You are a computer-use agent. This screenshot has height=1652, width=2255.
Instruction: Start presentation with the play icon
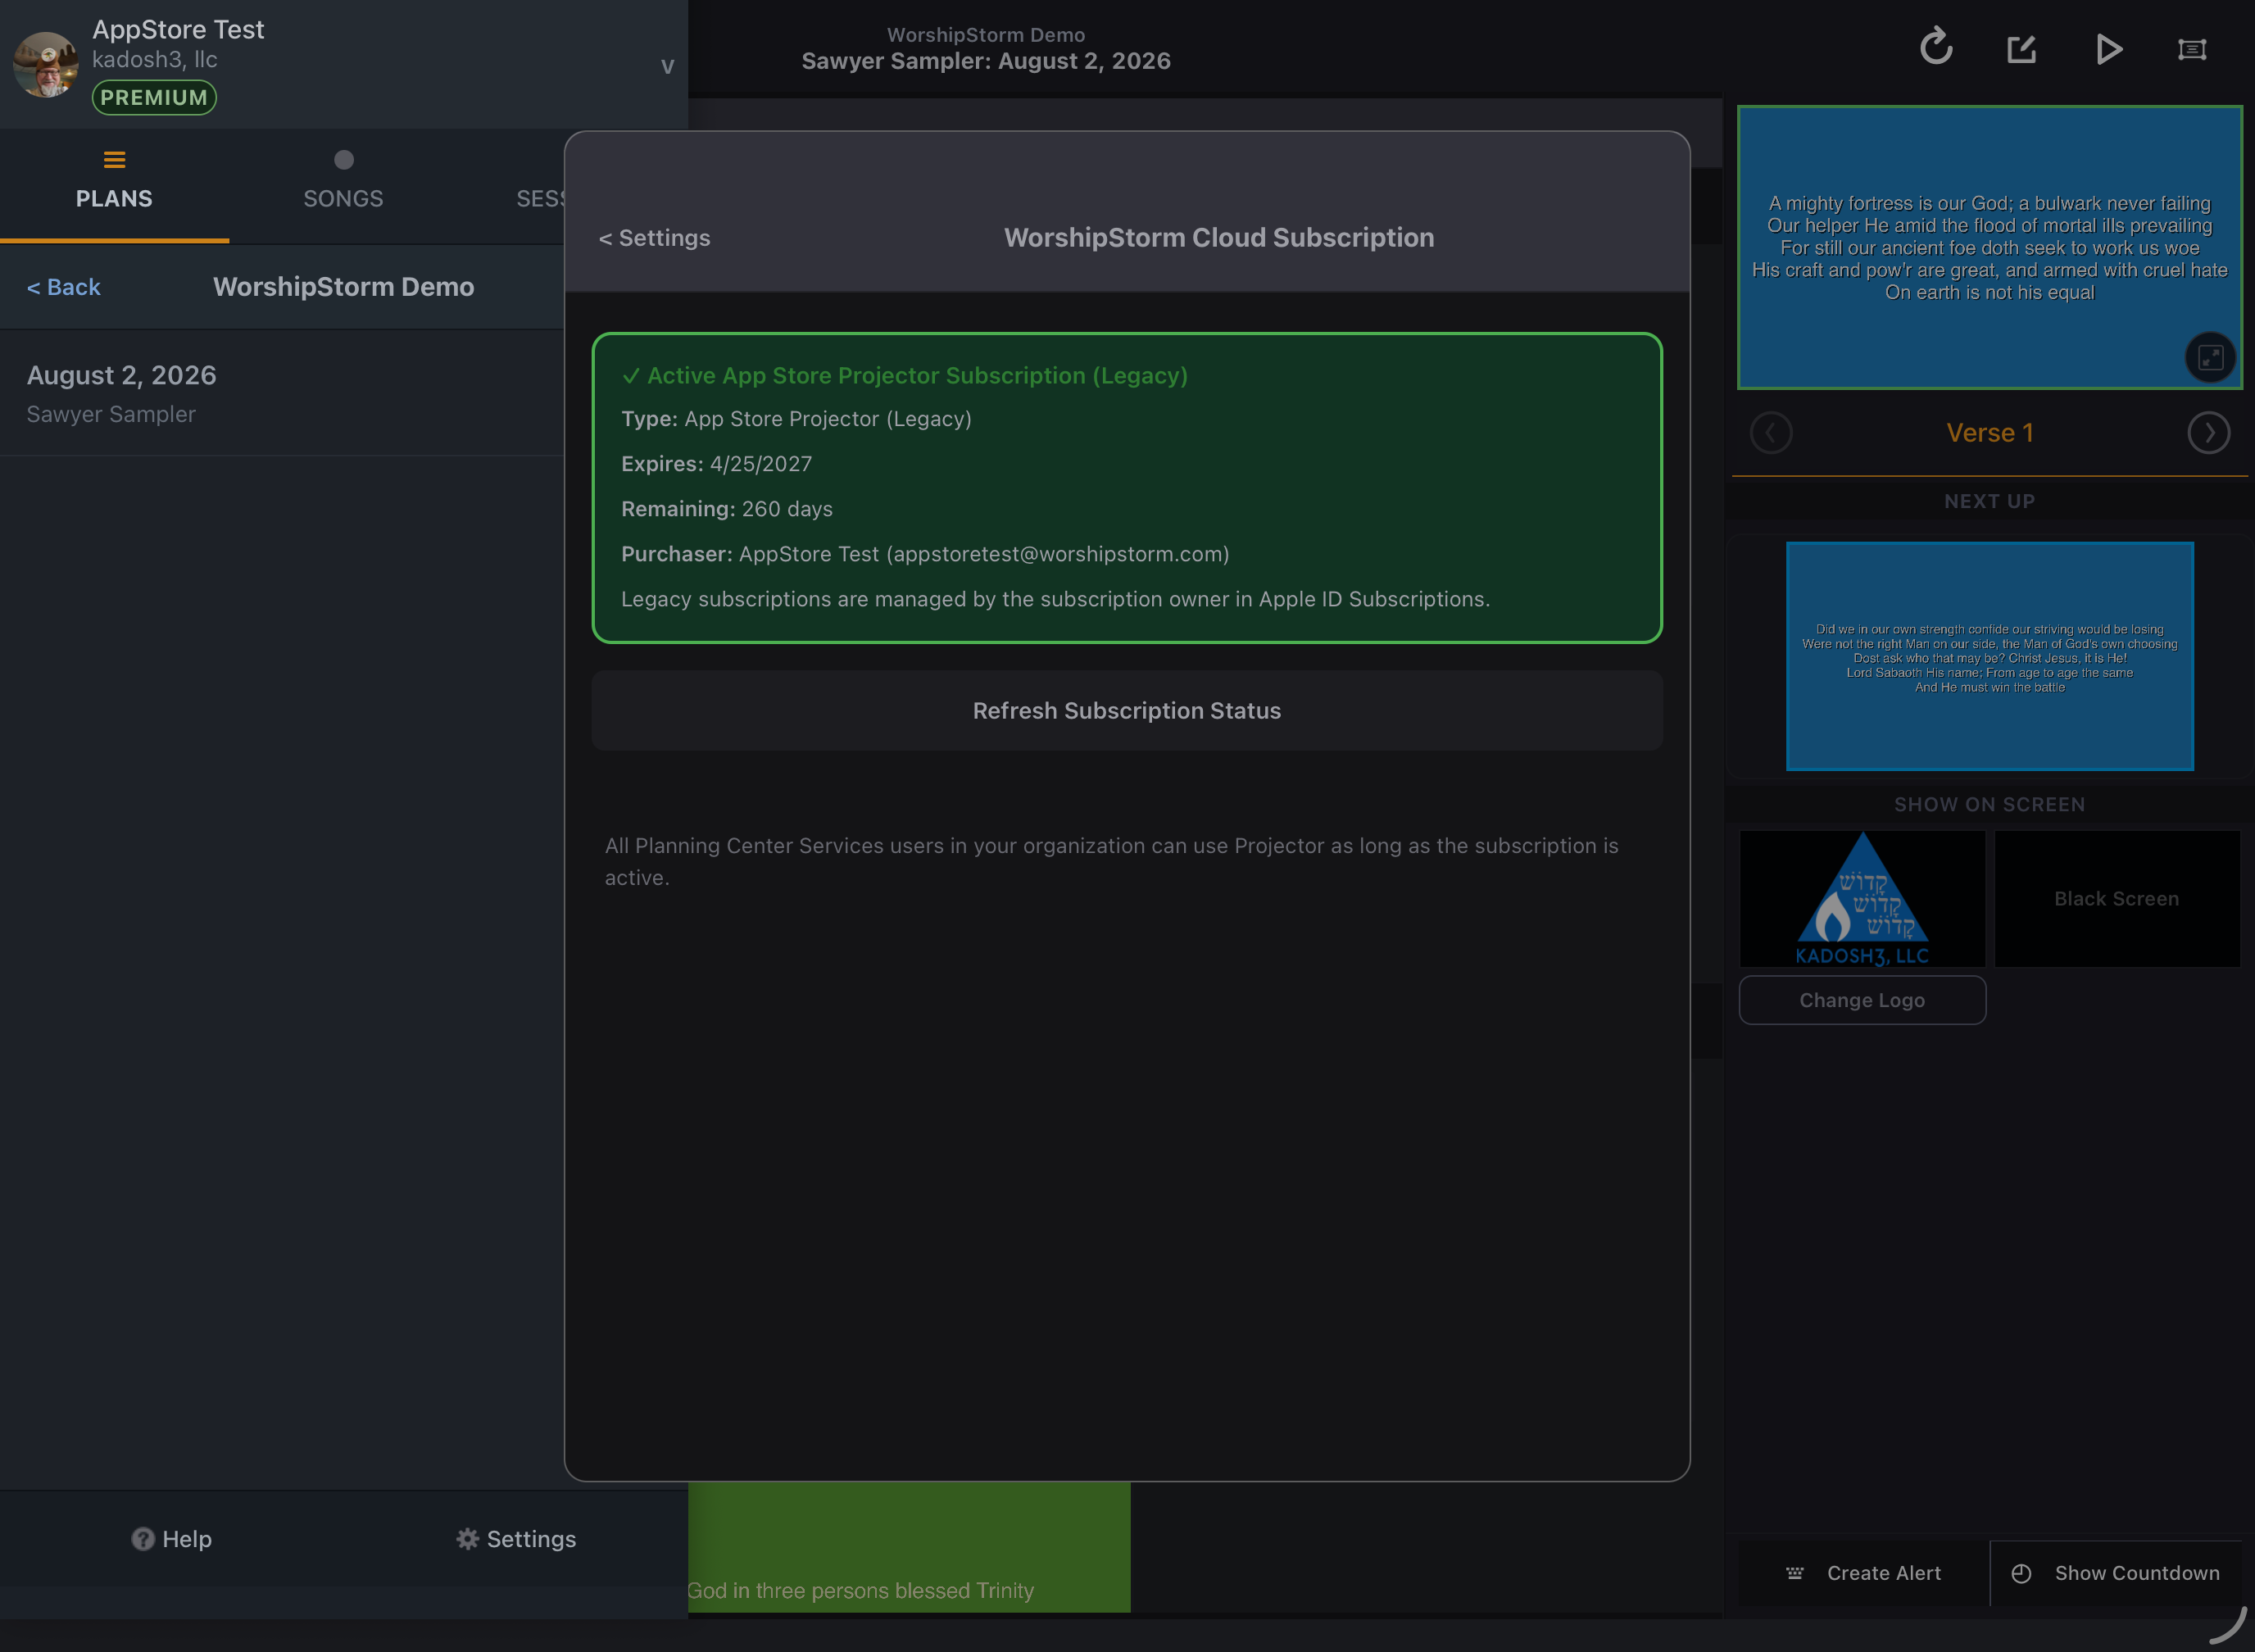[2108, 48]
